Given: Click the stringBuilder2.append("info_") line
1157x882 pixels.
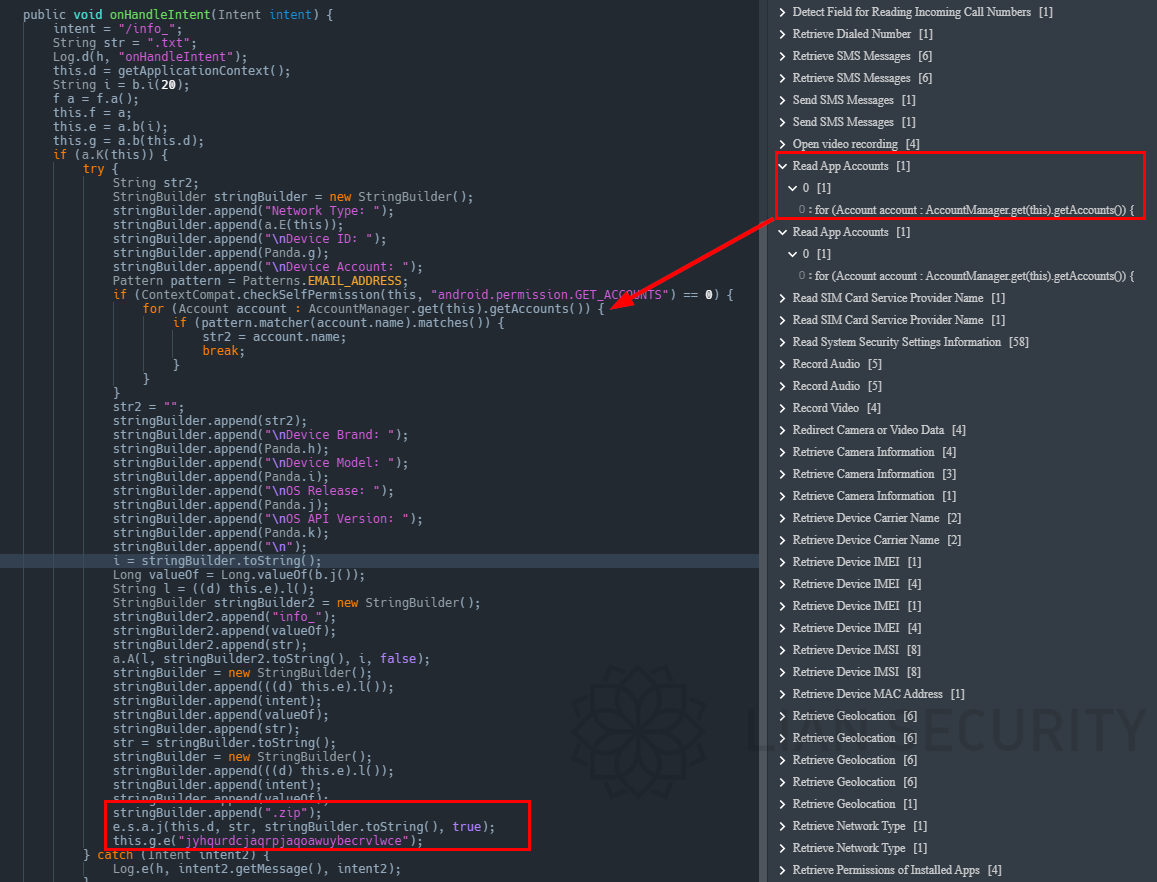Looking at the screenshot, I should click(x=224, y=617).
